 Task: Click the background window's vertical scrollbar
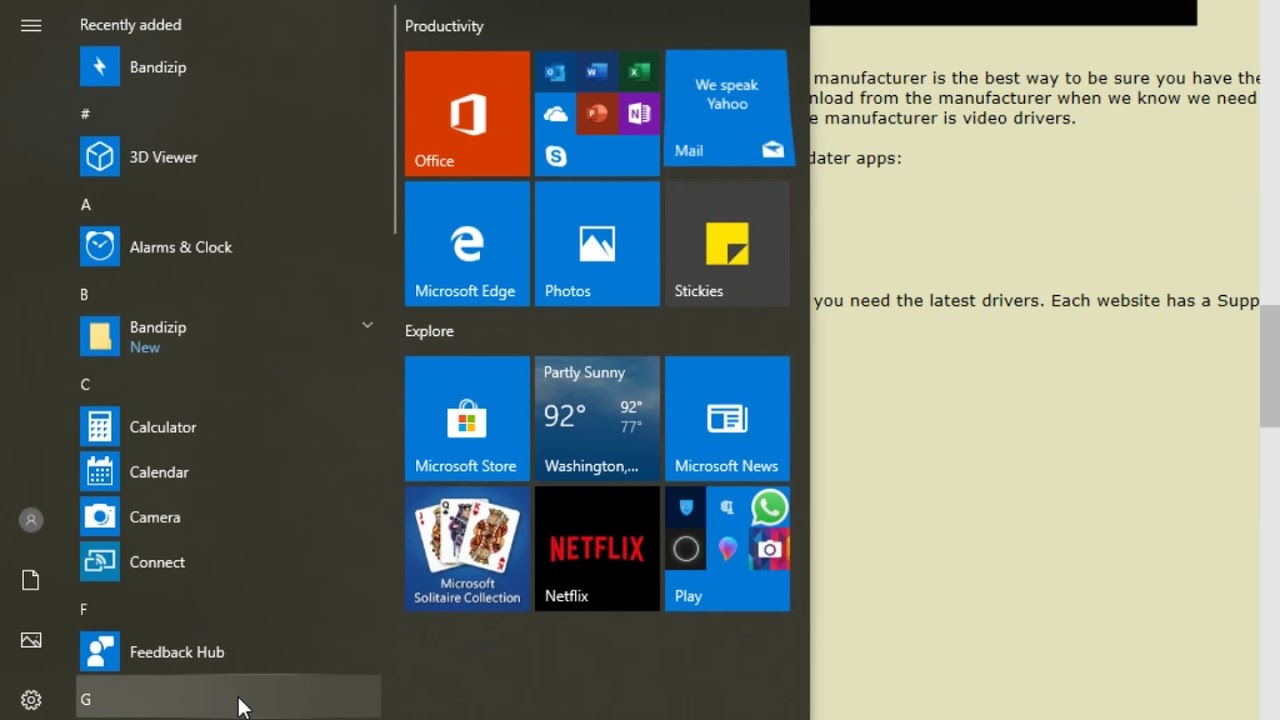point(1270,366)
